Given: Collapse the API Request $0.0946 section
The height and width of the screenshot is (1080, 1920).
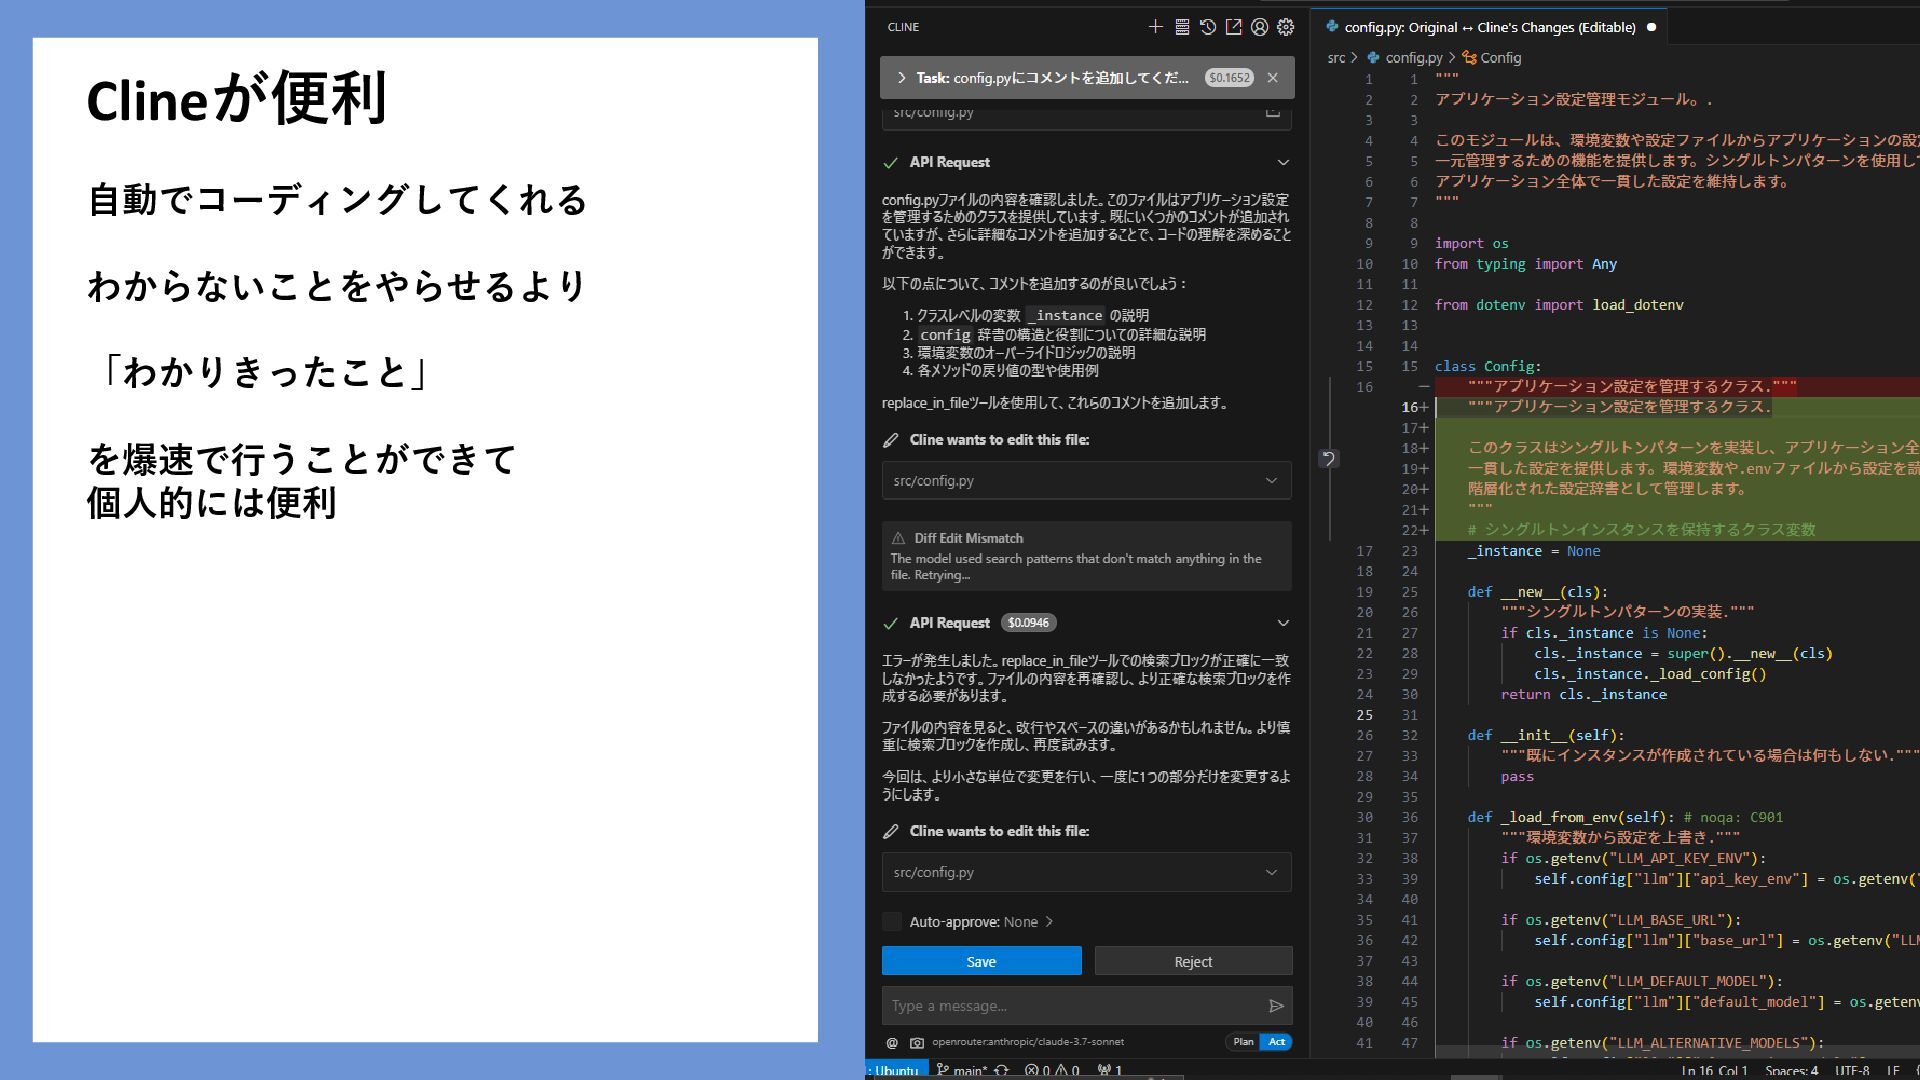Looking at the screenshot, I should point(1283,623).
